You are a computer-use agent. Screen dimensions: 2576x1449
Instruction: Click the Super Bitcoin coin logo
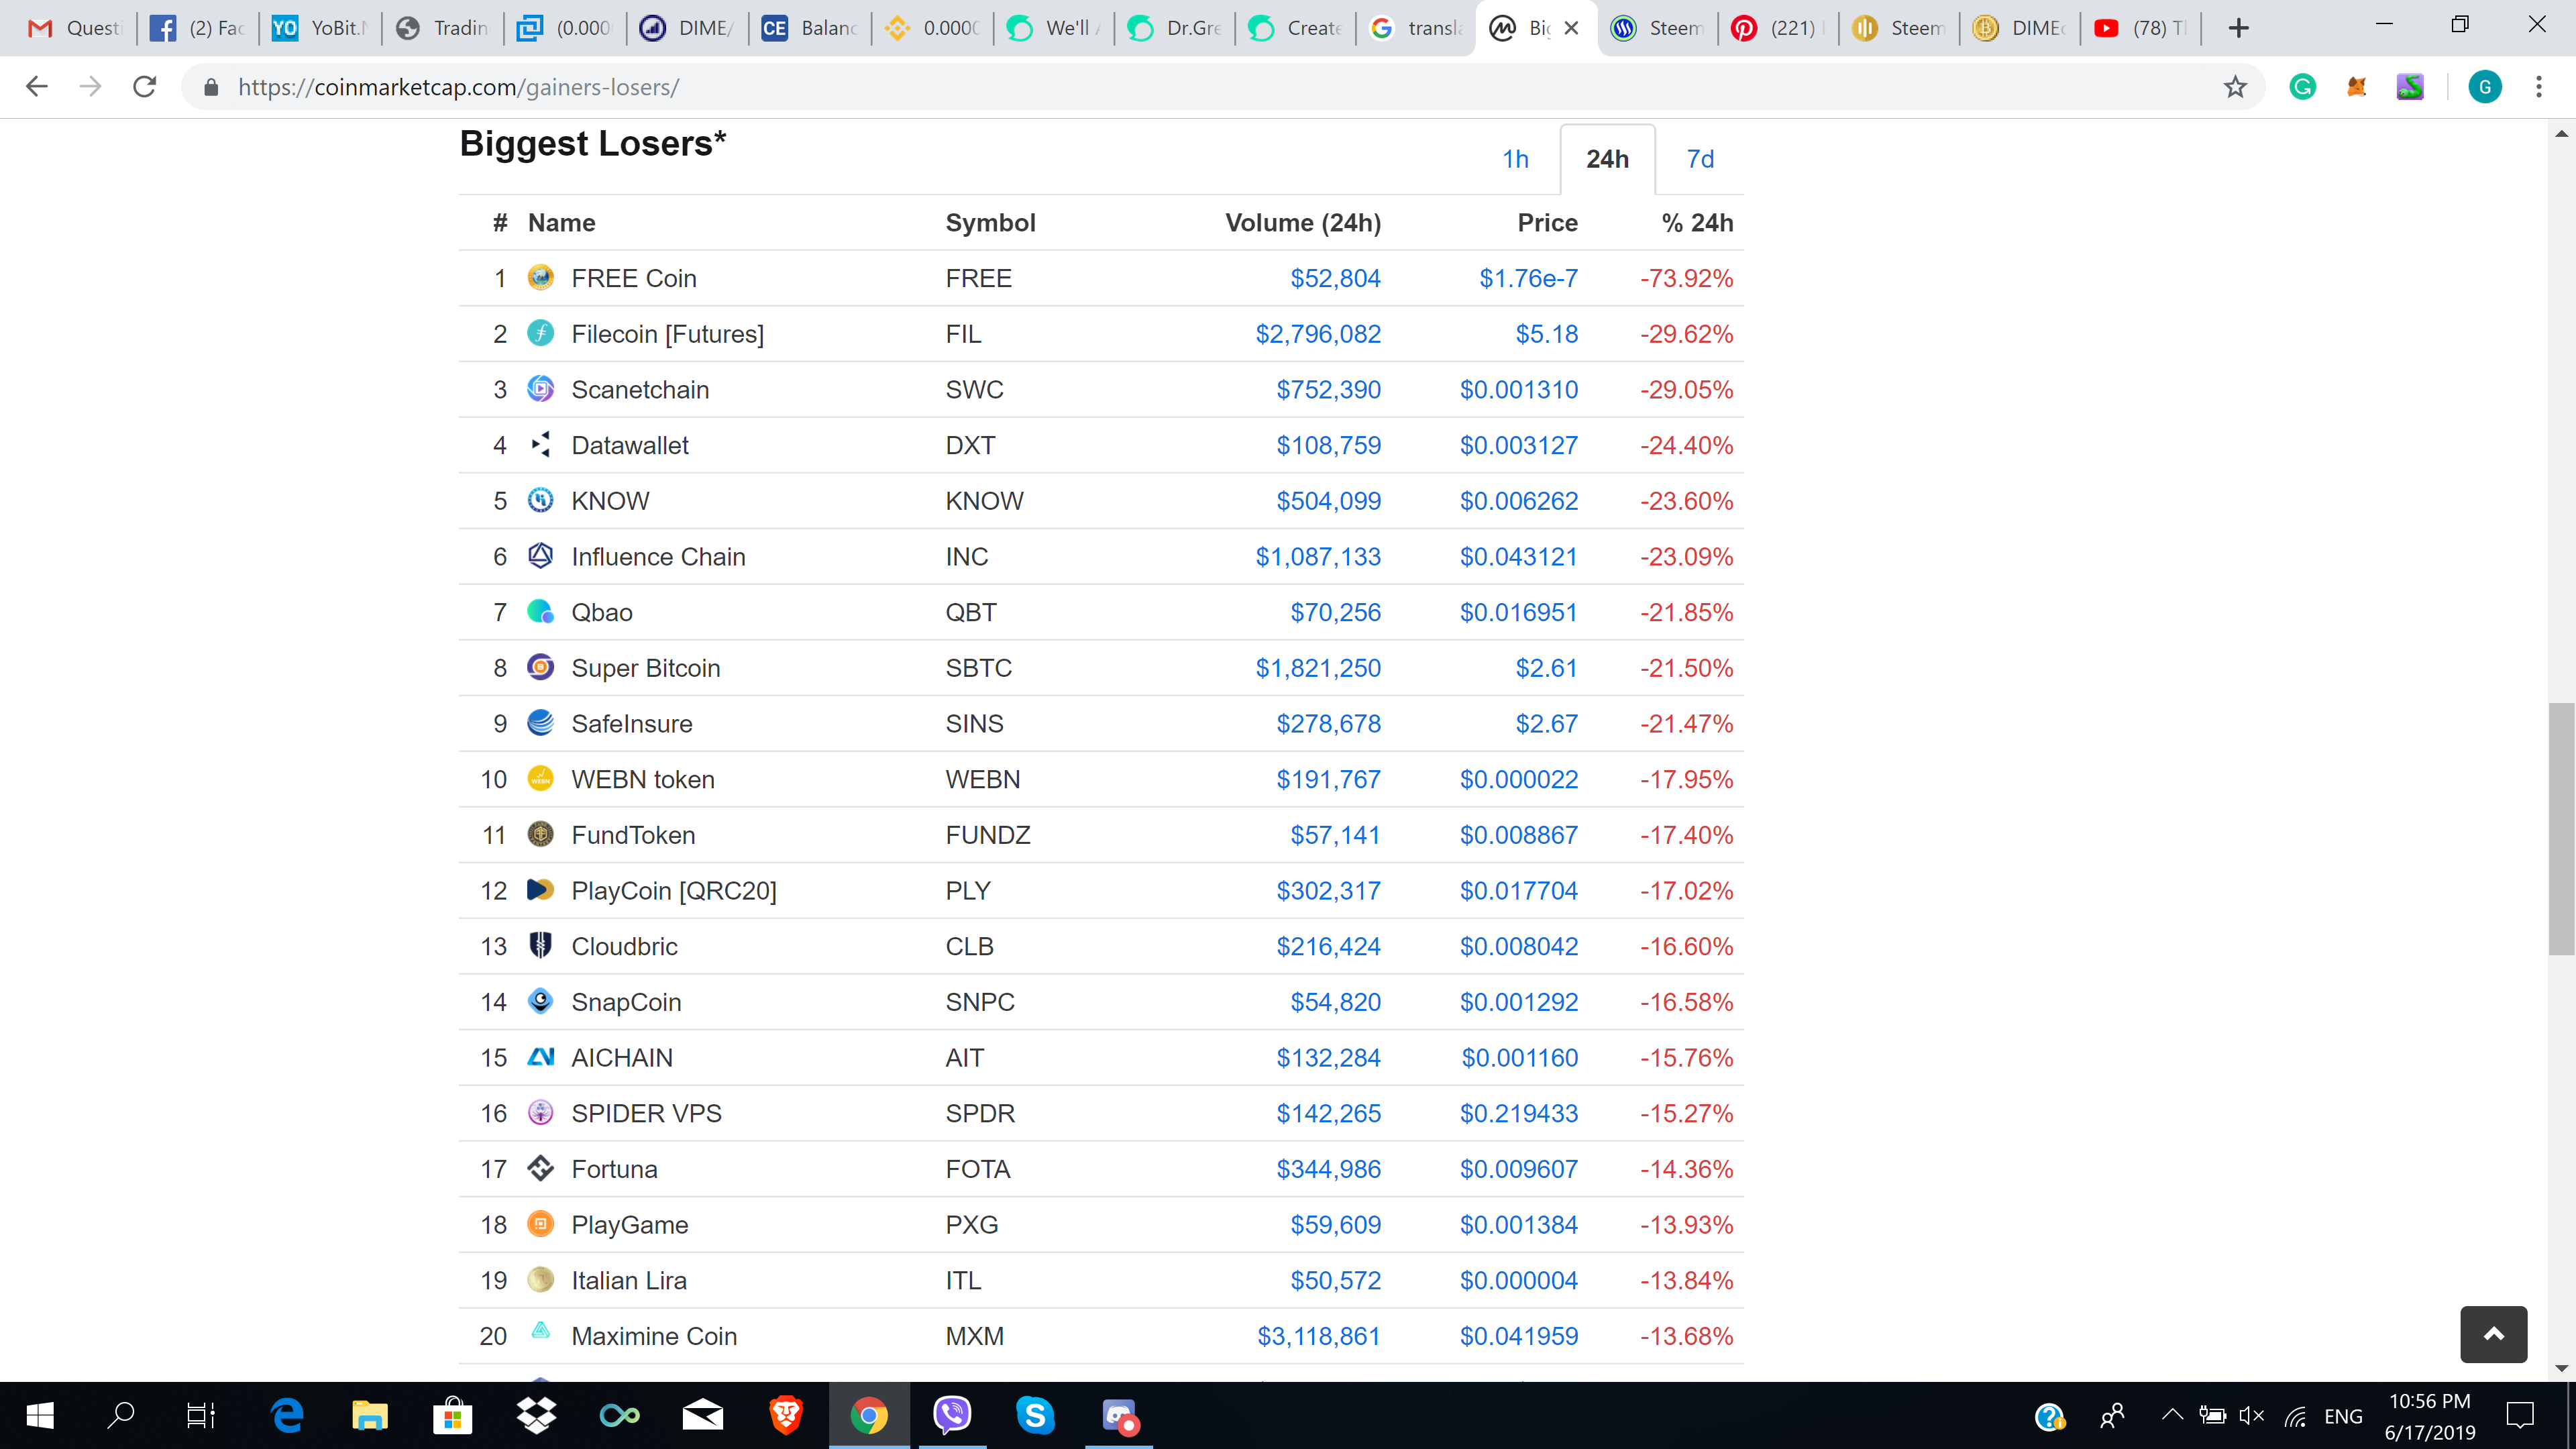click(x=540, y=667)
